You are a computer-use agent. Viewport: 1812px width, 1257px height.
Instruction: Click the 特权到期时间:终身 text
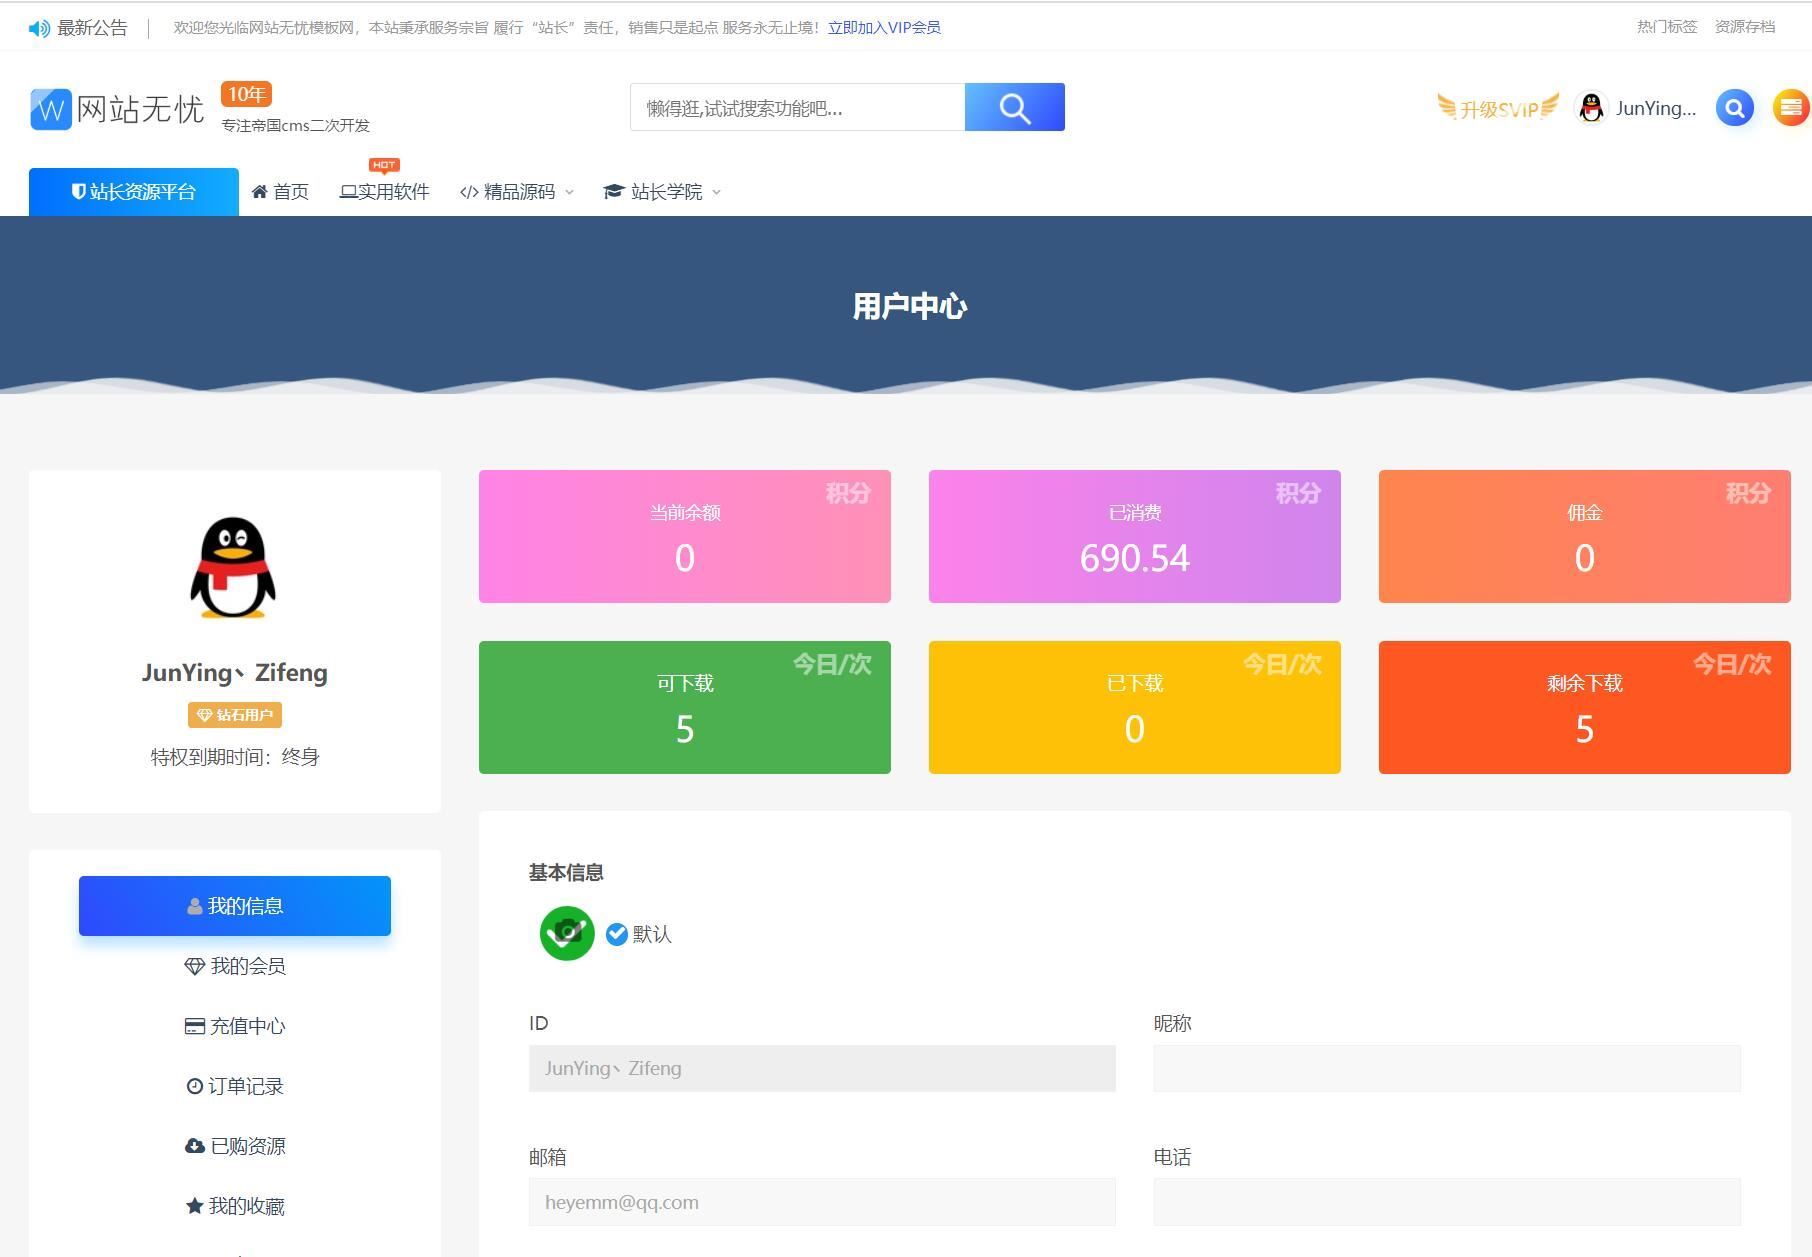(x=235, y=757)
